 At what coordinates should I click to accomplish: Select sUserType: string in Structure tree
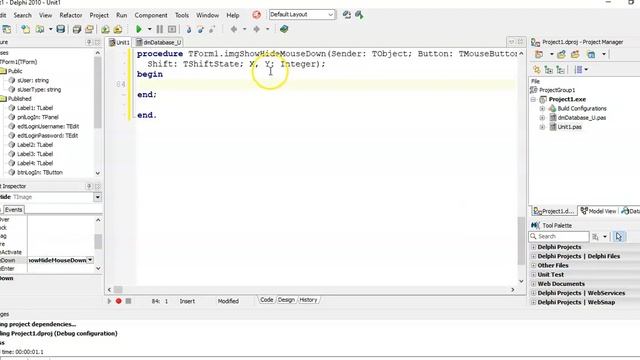click(x=39, y=89)
